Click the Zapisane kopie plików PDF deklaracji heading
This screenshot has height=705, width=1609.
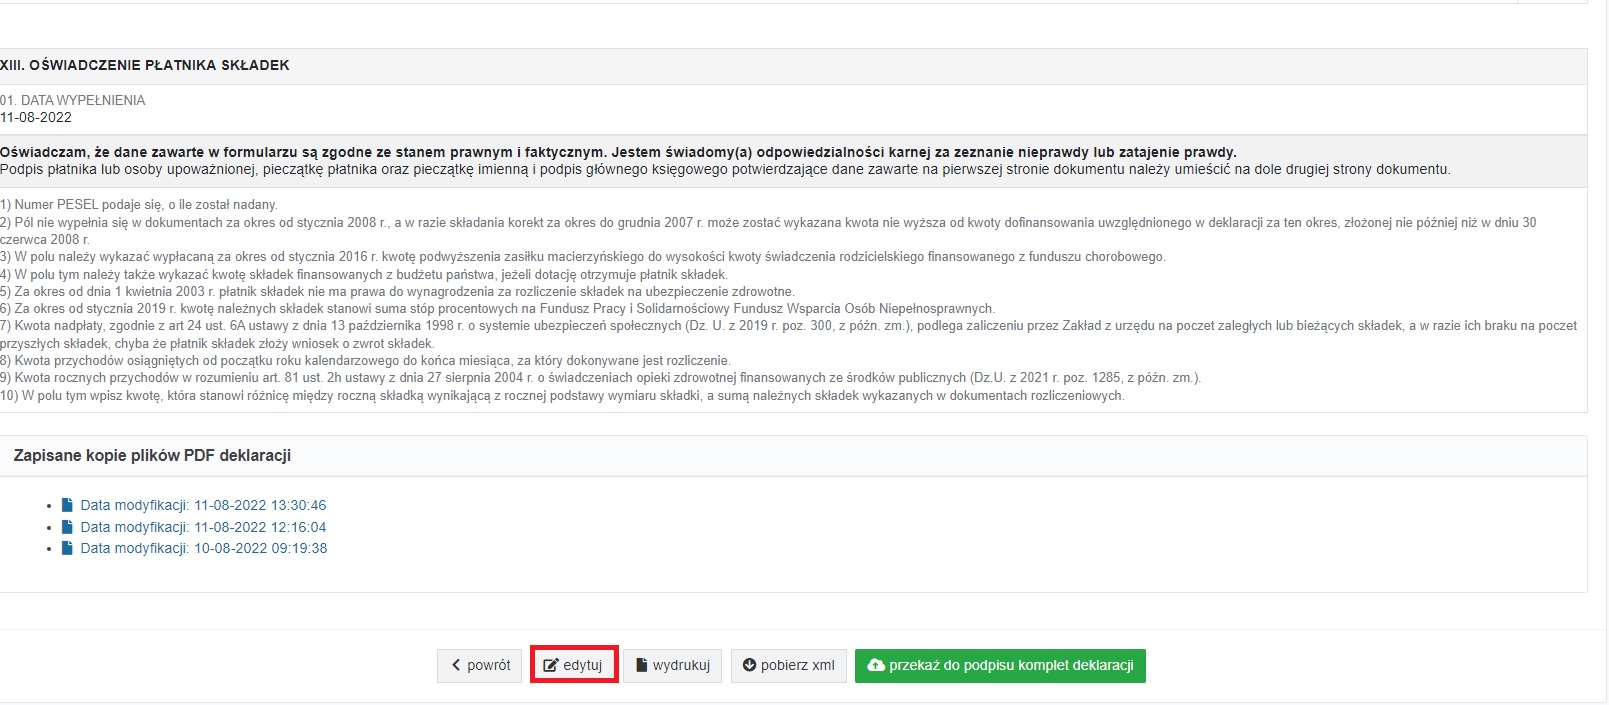pos(152,455)
